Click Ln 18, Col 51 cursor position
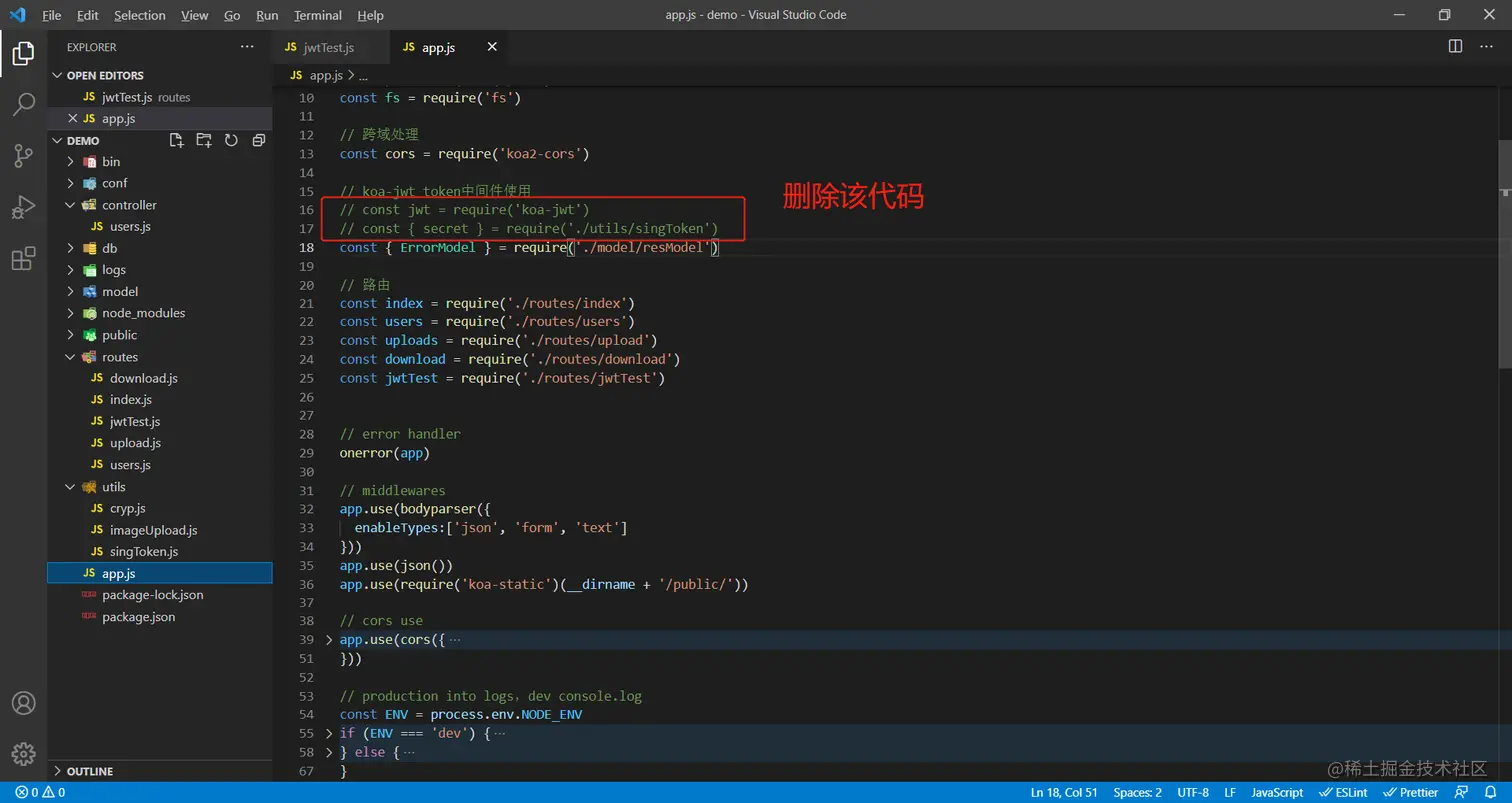The height and width of the screenshot is (803, 1512). tap(1064, 793)
